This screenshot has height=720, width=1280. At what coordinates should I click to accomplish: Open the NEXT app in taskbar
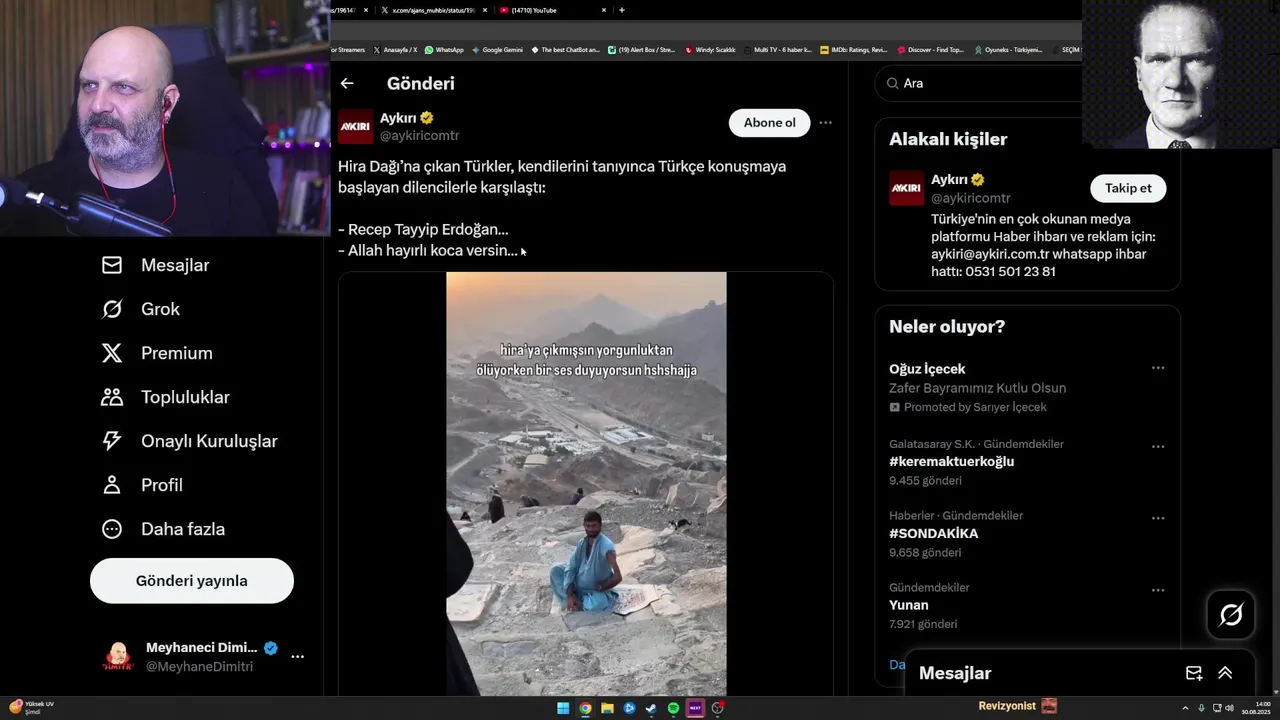coord(695,708)
